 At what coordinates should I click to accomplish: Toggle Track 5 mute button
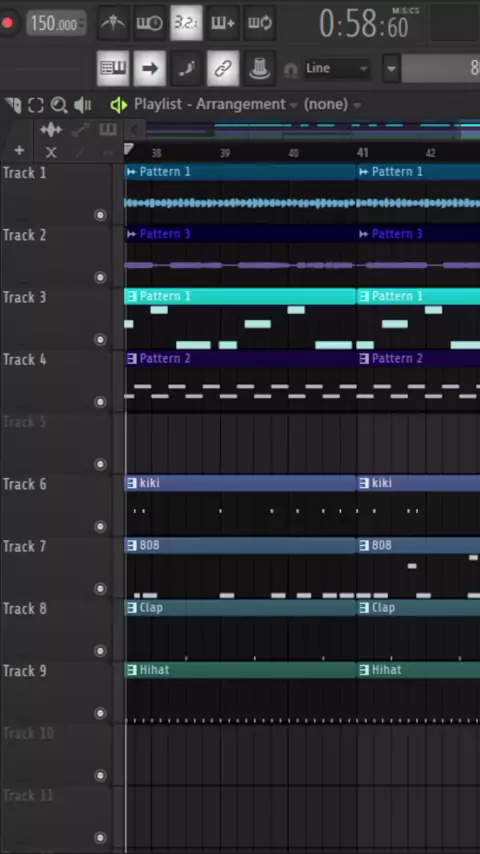pos(100,464)
